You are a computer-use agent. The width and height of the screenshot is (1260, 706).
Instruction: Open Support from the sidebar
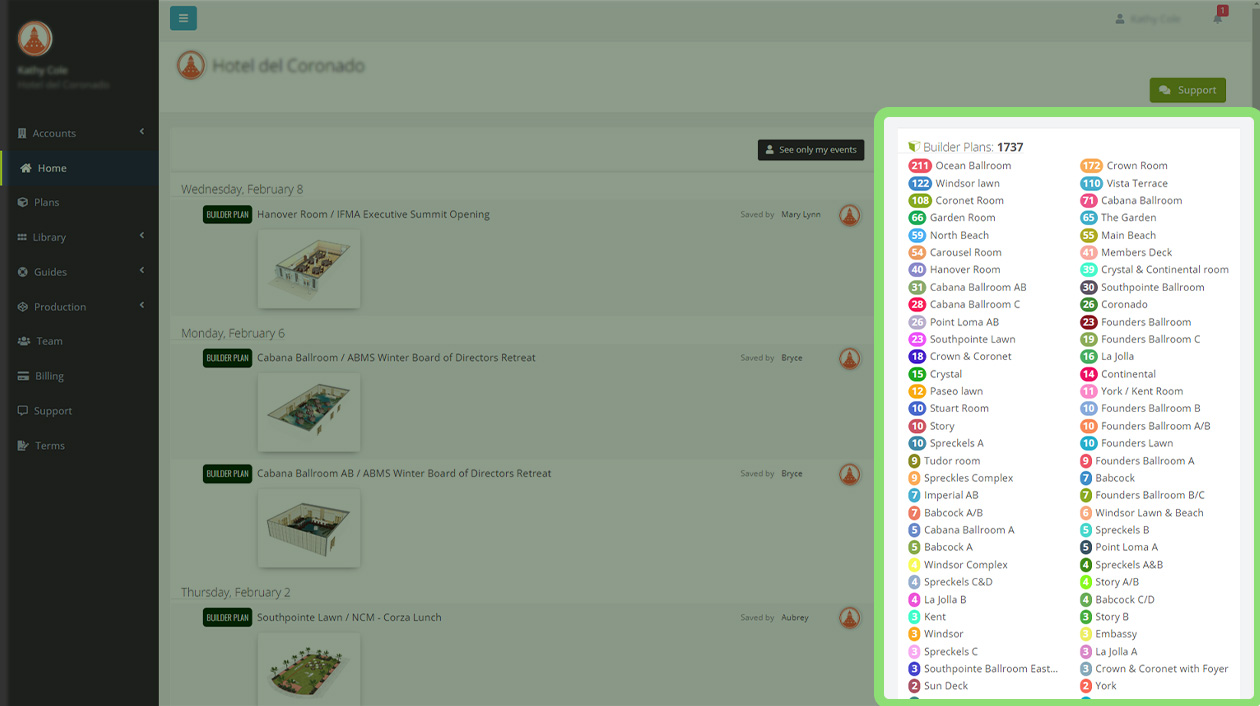point(79,411)
